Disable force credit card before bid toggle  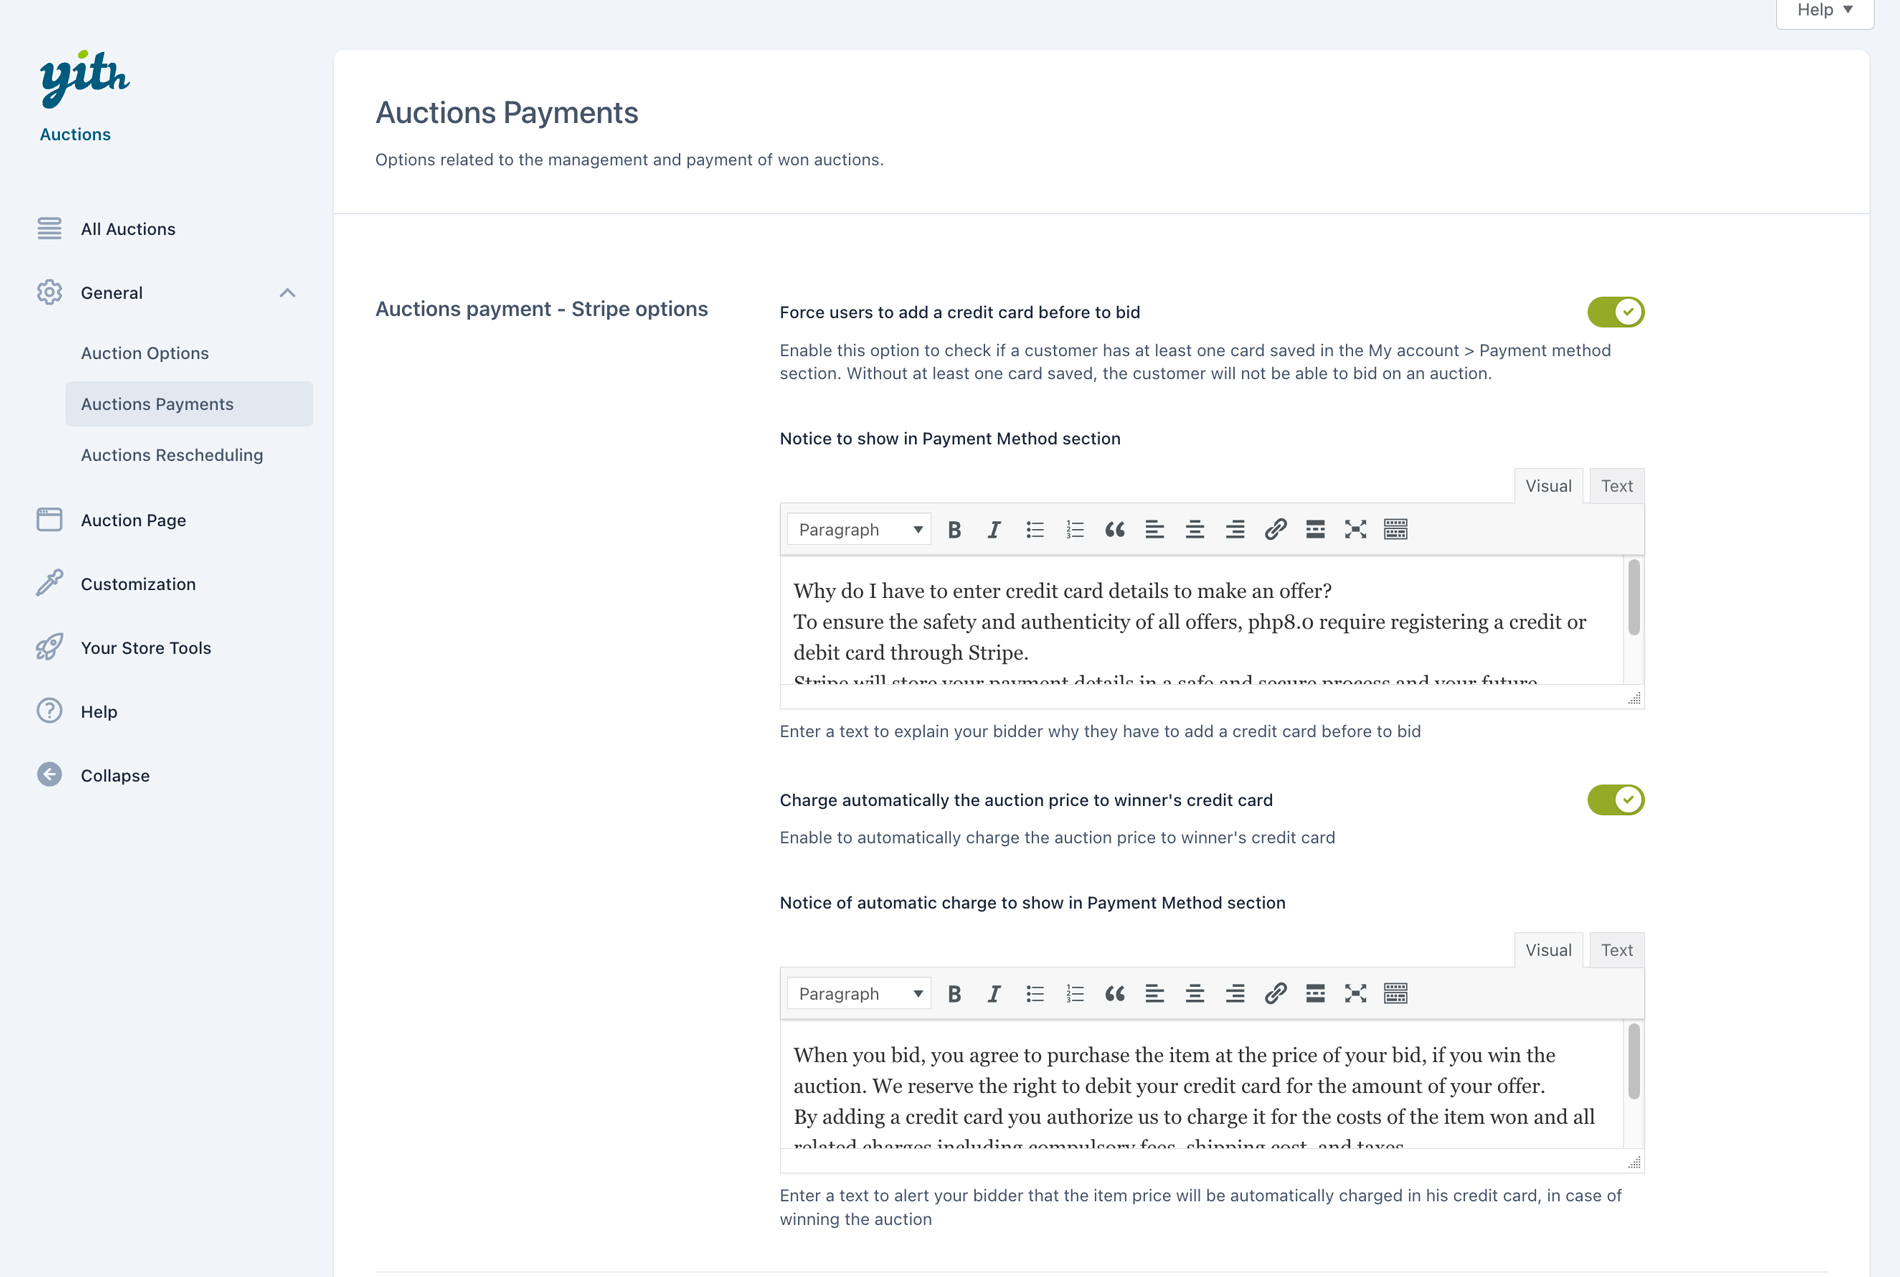tap(1615, 312)
